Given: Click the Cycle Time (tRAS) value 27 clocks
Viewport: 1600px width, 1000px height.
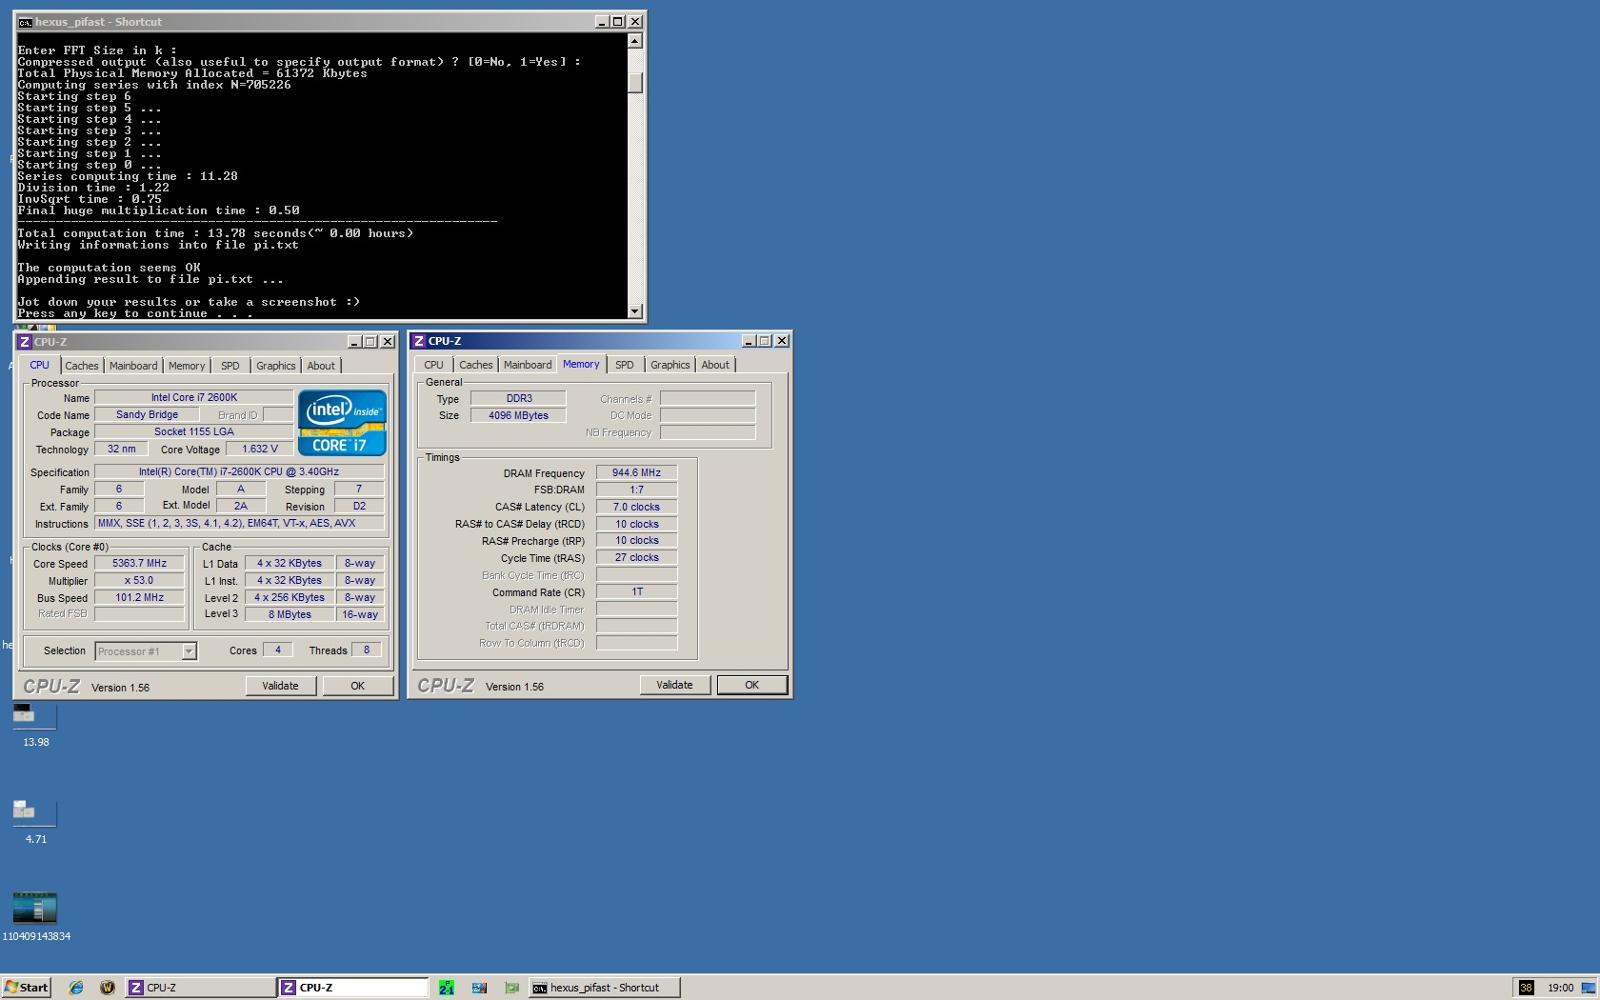Looking at the screenshot, I should tap(636, 557).
